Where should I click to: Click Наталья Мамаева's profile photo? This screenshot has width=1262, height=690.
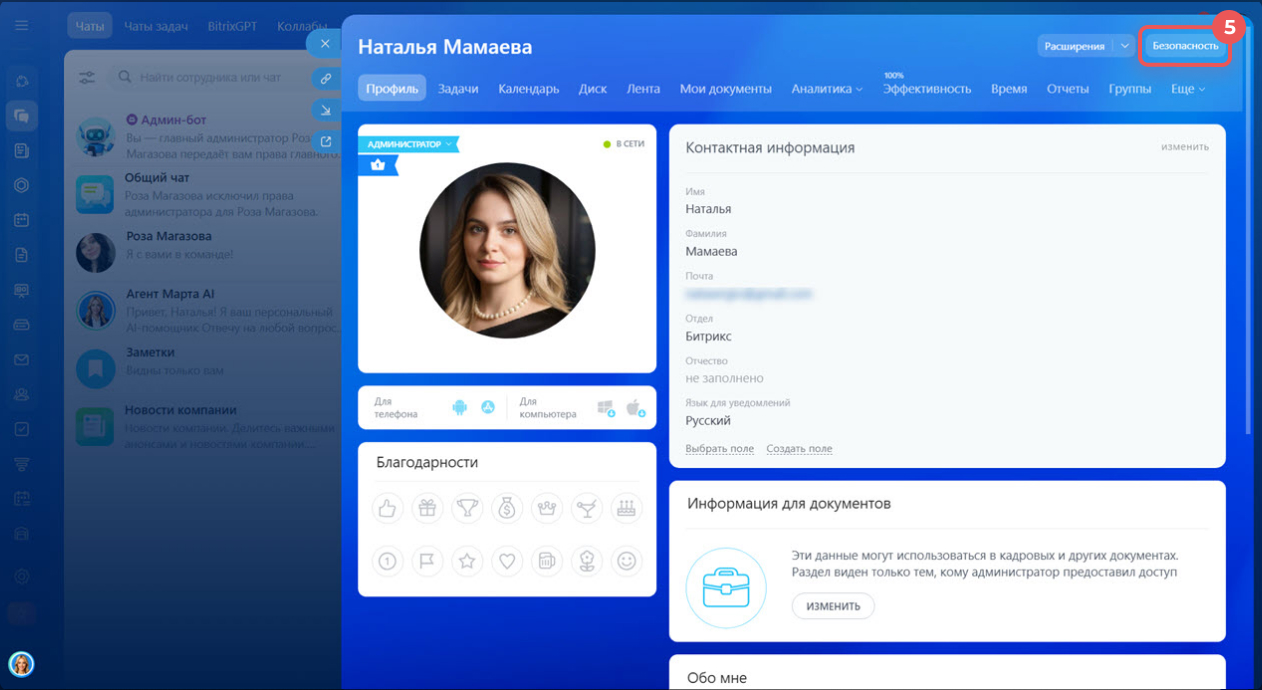507,251
